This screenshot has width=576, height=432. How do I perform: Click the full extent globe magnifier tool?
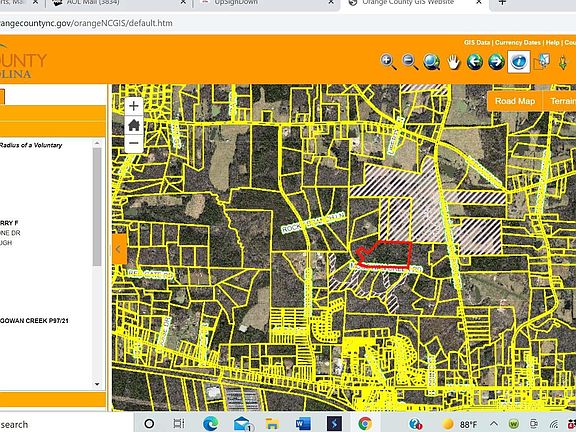(431, 61)
